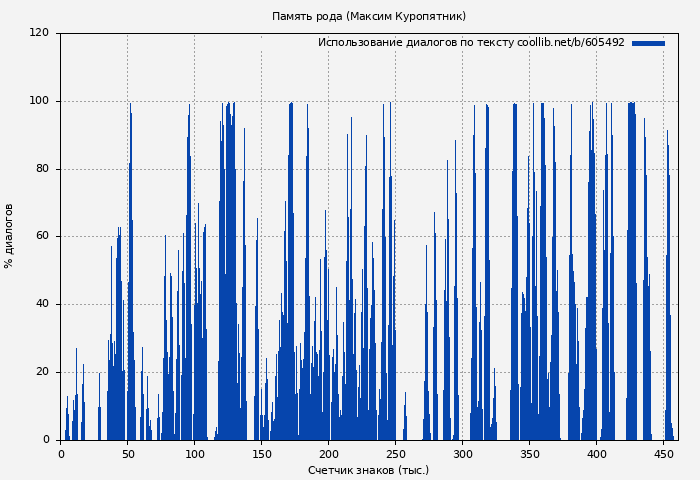Click the legend text mentioning coollib.net
The height and width of the screenshot is (480, 700).
(x=471, y=43)
